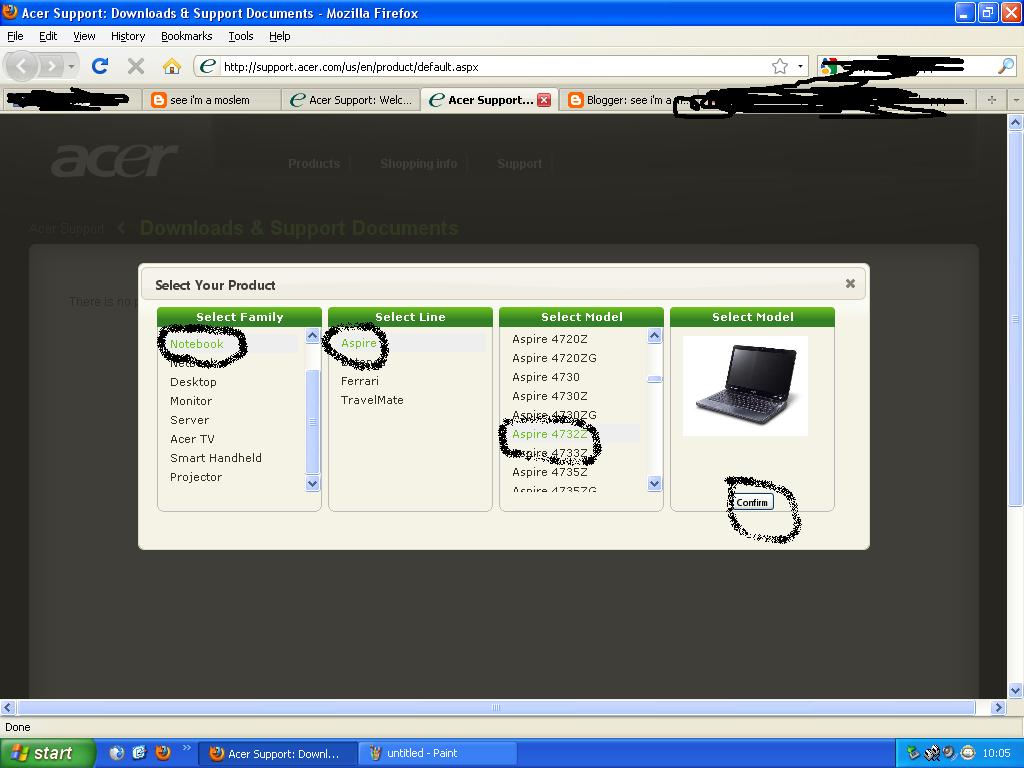Open the File menu
Viewport: 1024px width, 768px height.
point(15,37)
